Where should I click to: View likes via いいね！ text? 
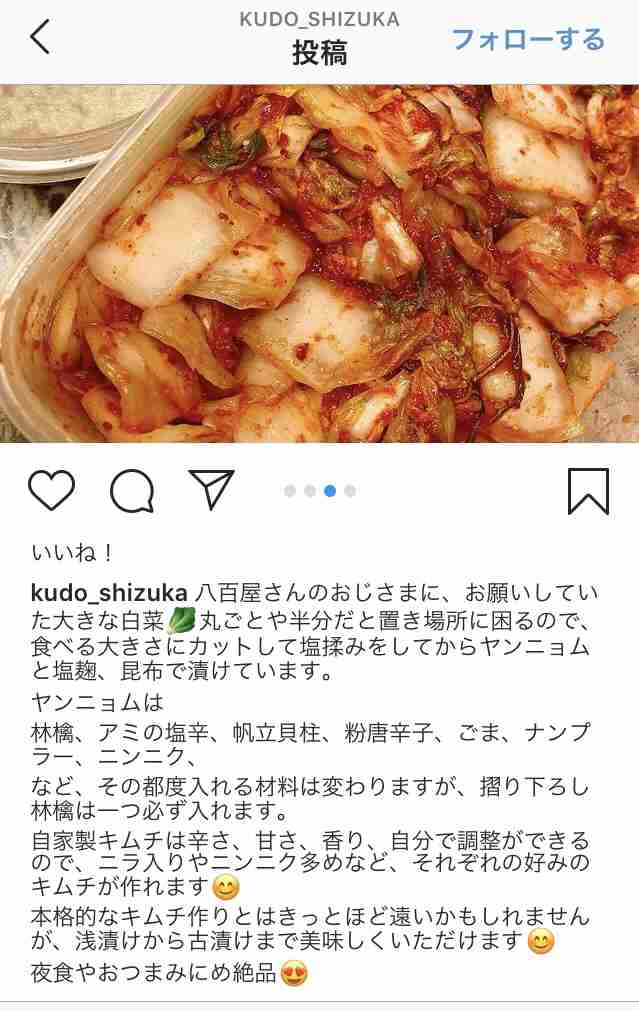[x=72, y=553]
